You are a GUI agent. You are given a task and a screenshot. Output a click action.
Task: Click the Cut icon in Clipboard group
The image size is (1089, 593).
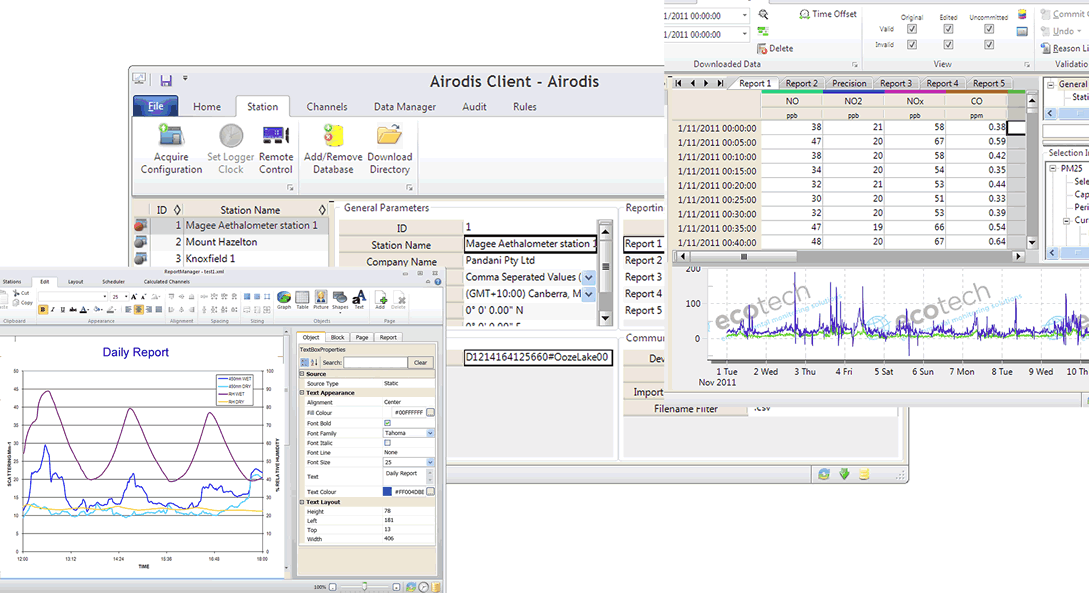(x=17, y=293)
